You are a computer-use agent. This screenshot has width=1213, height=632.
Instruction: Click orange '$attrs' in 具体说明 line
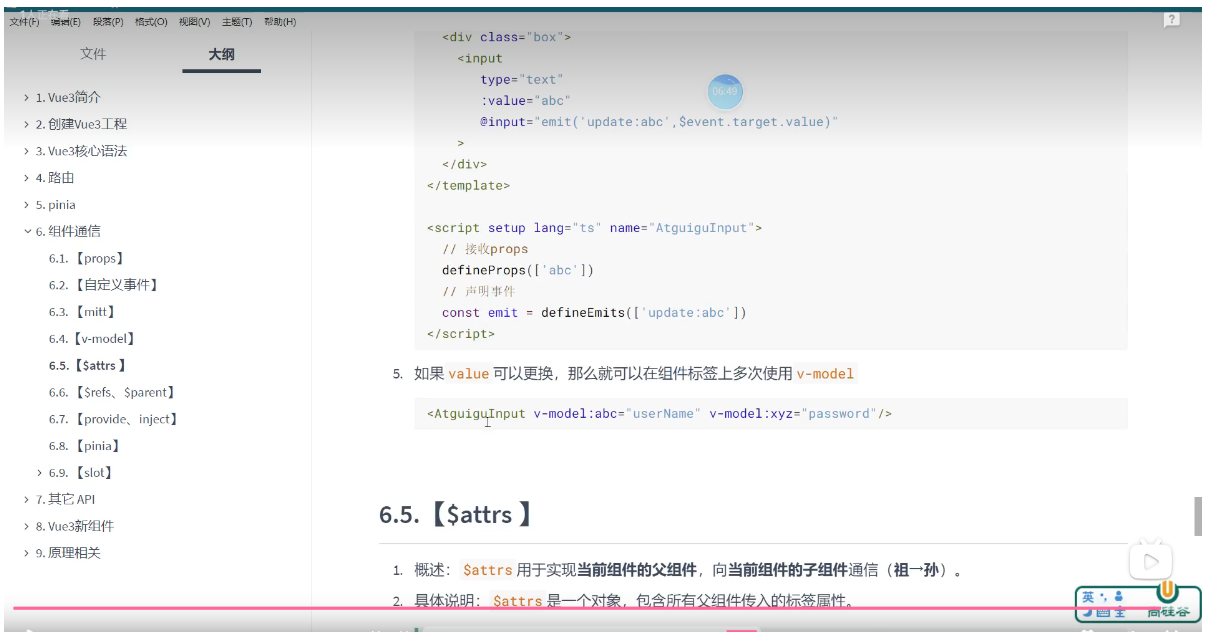pos(518,601)
